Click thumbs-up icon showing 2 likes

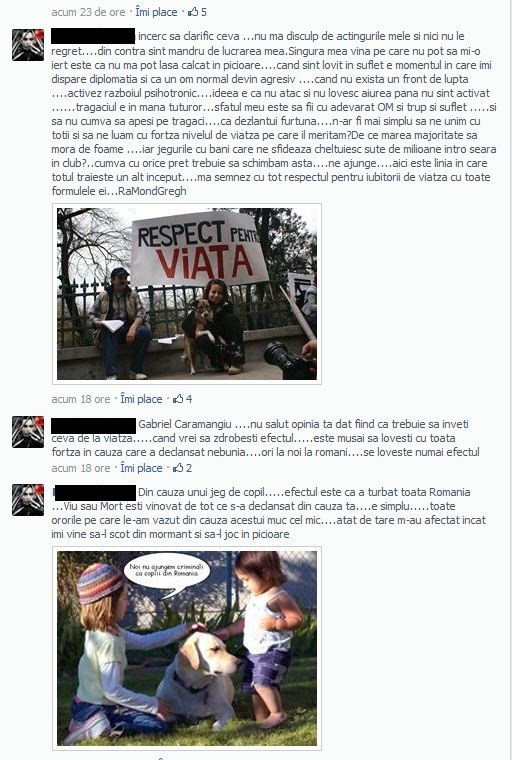(x=178, y=468)
